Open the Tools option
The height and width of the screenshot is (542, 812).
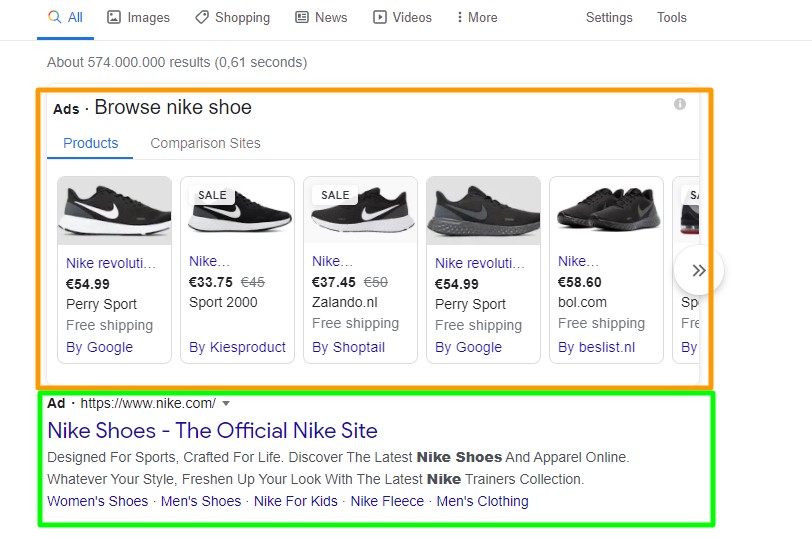pos(672,17)
